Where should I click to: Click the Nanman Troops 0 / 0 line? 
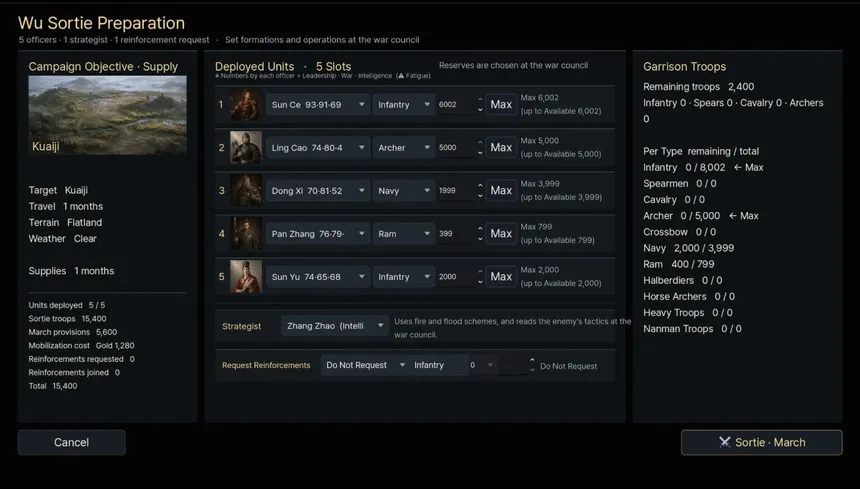[x=692, y=329]
